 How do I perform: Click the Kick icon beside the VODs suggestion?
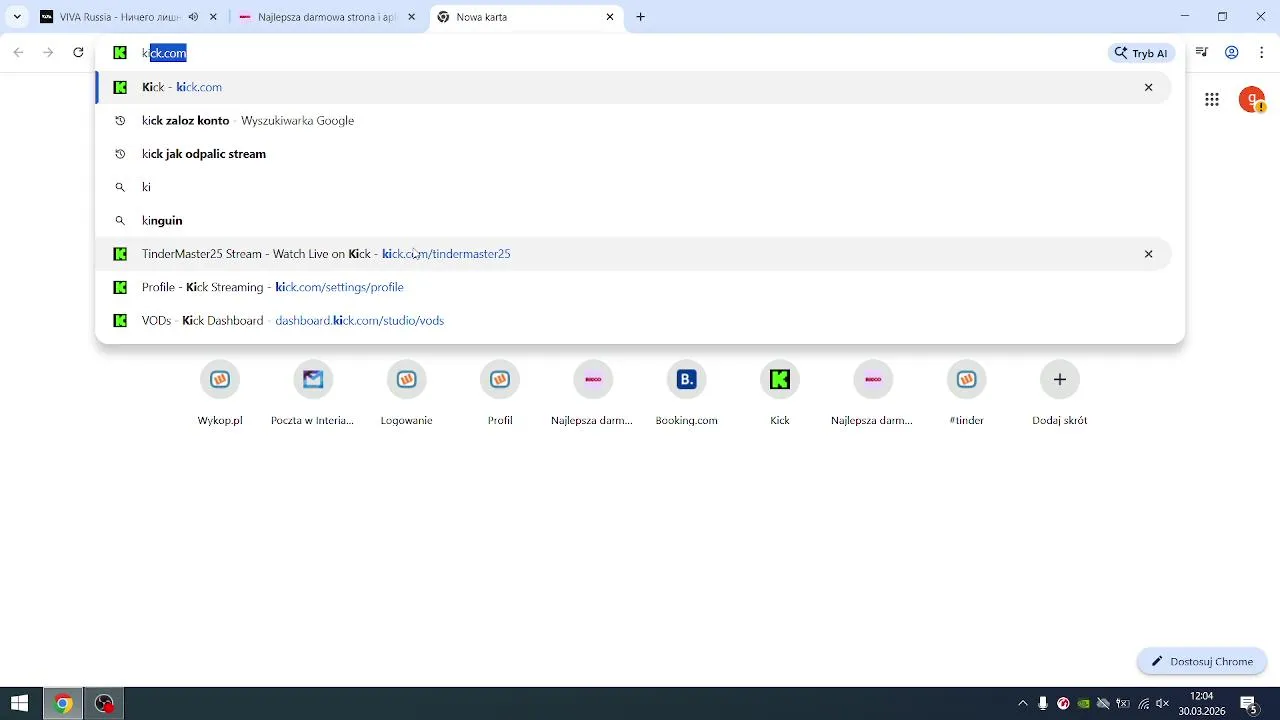click(120, 320)
